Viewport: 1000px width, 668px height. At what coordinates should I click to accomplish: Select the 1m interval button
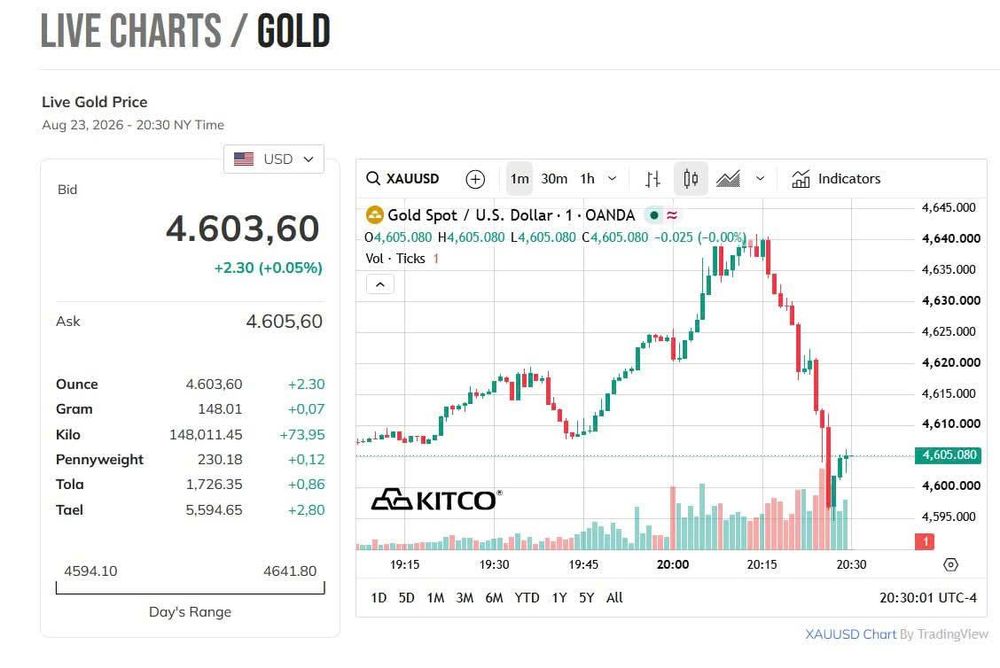(x=520, y=179)
